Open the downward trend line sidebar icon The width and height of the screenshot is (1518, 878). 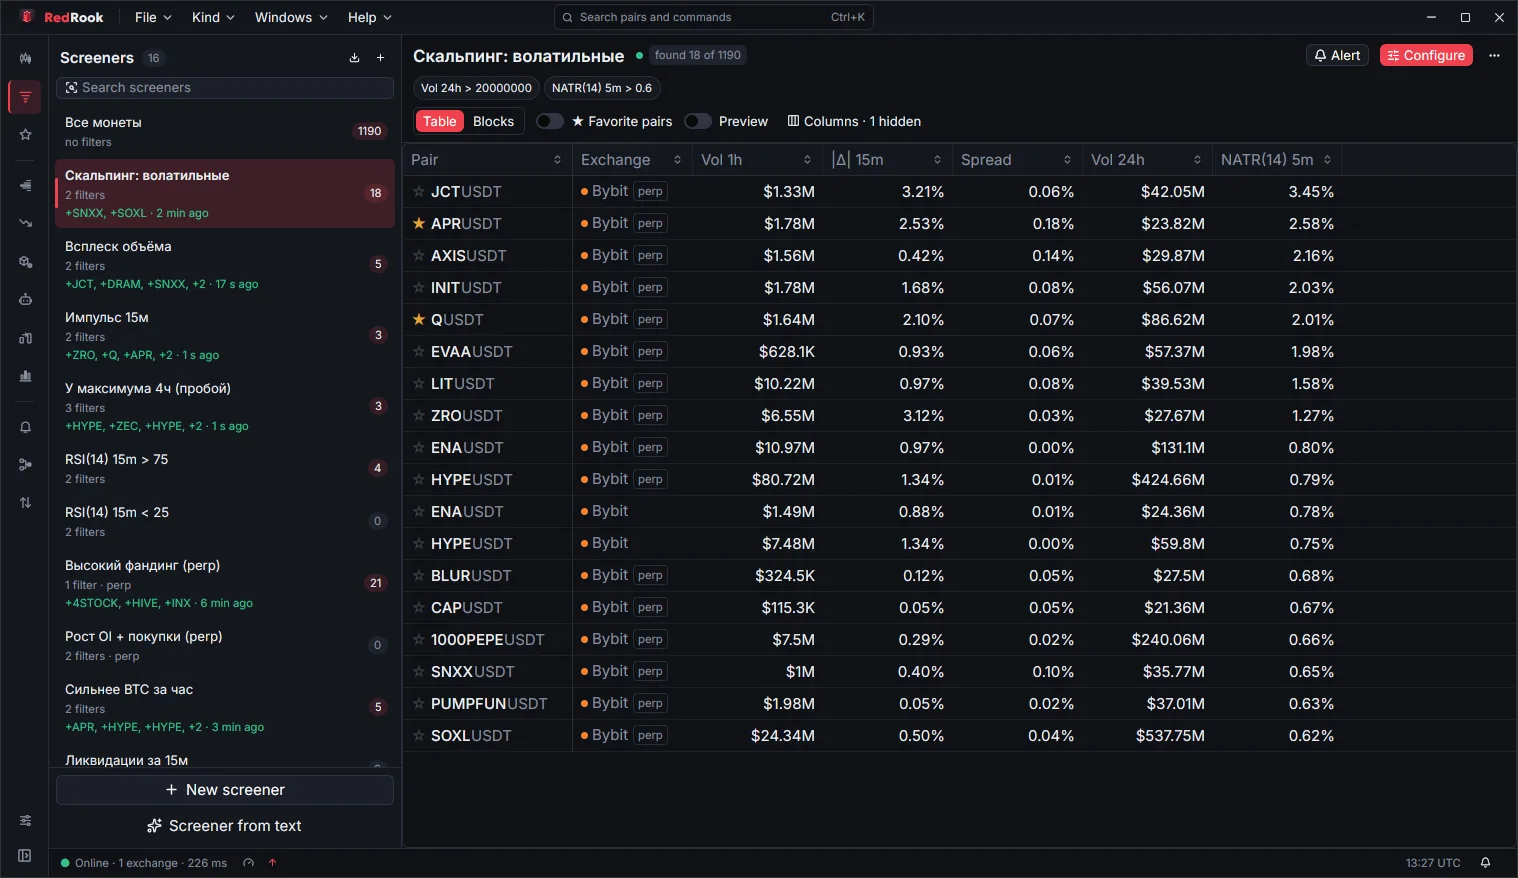[25, 223]
